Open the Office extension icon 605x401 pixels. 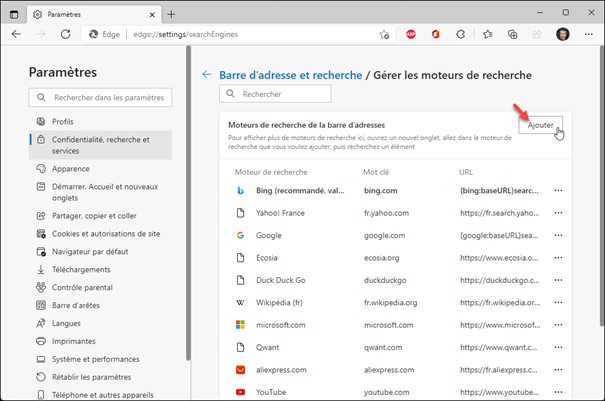[436, 33]
